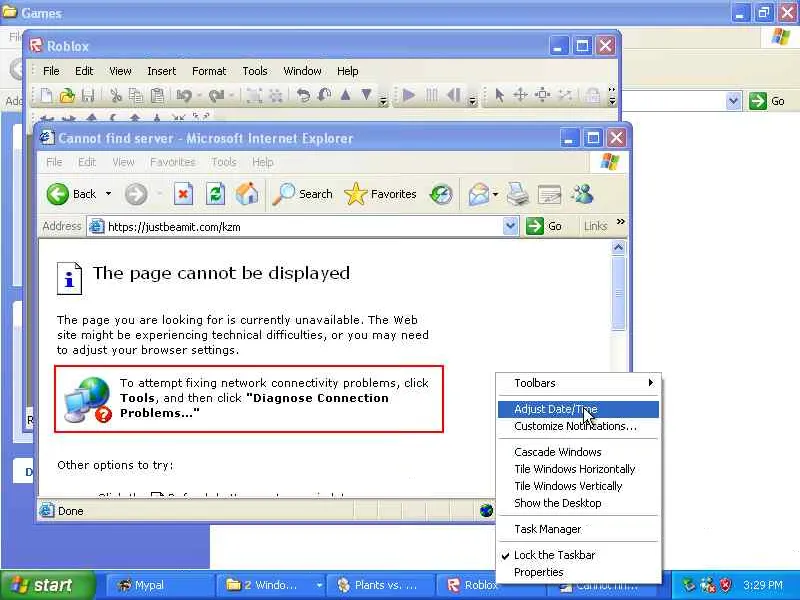Expand Roblox playback toolbar options chevron
Screen dimensions: 800x600
click(x=472, y=101)
